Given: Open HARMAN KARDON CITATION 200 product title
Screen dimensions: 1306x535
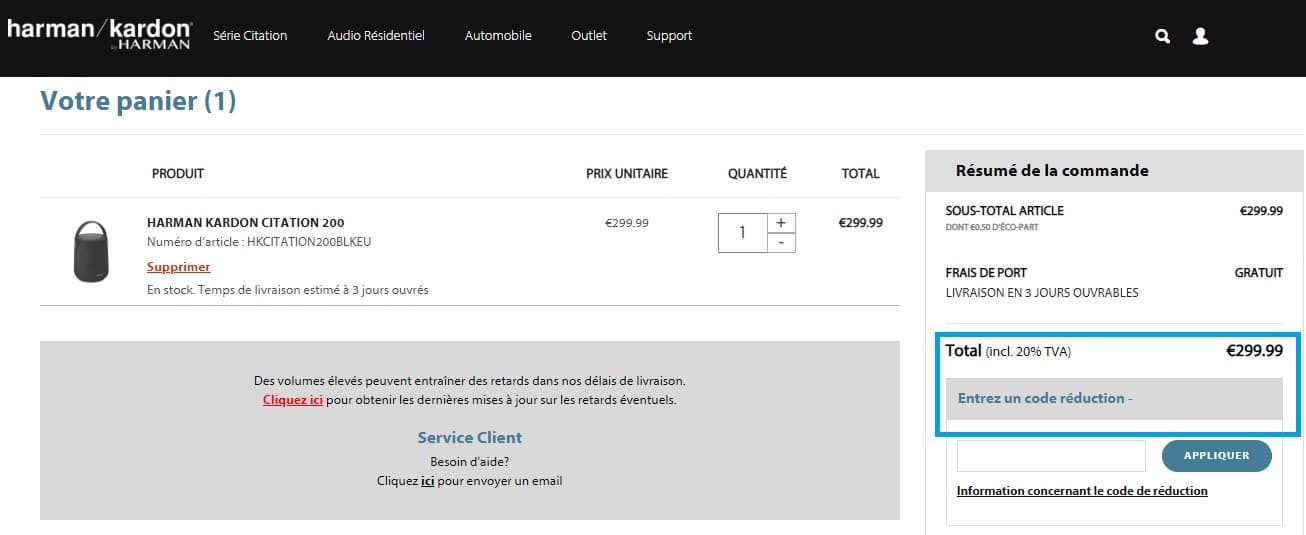Looking at the screenshot, I should point(246,222).
